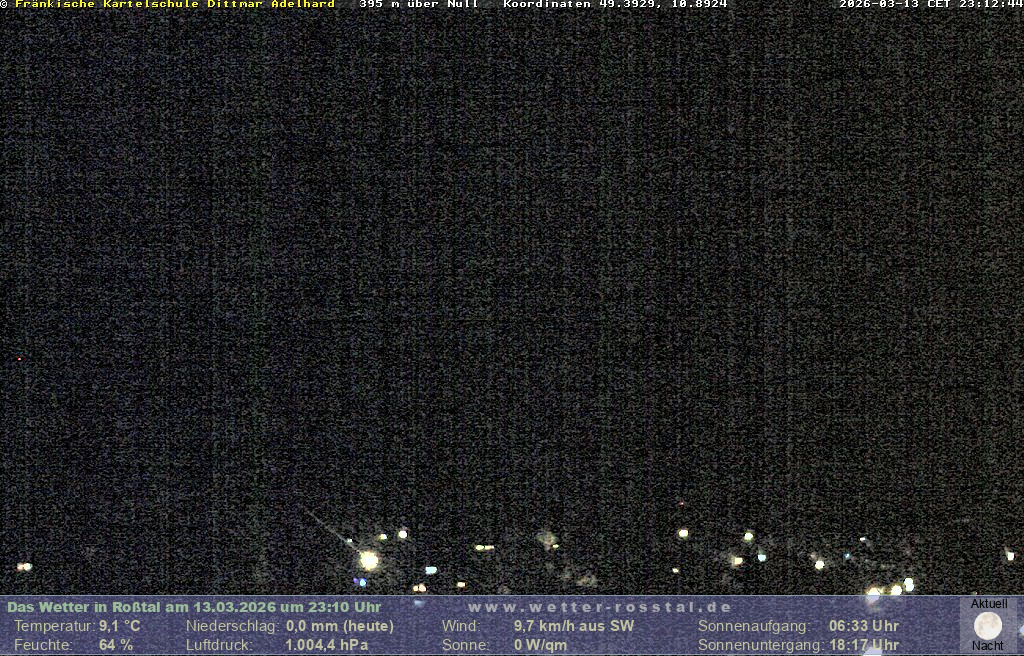Click the wind reading 9,7 km/h aus SW
The image size is (1024, 656).
coord(573,626)
